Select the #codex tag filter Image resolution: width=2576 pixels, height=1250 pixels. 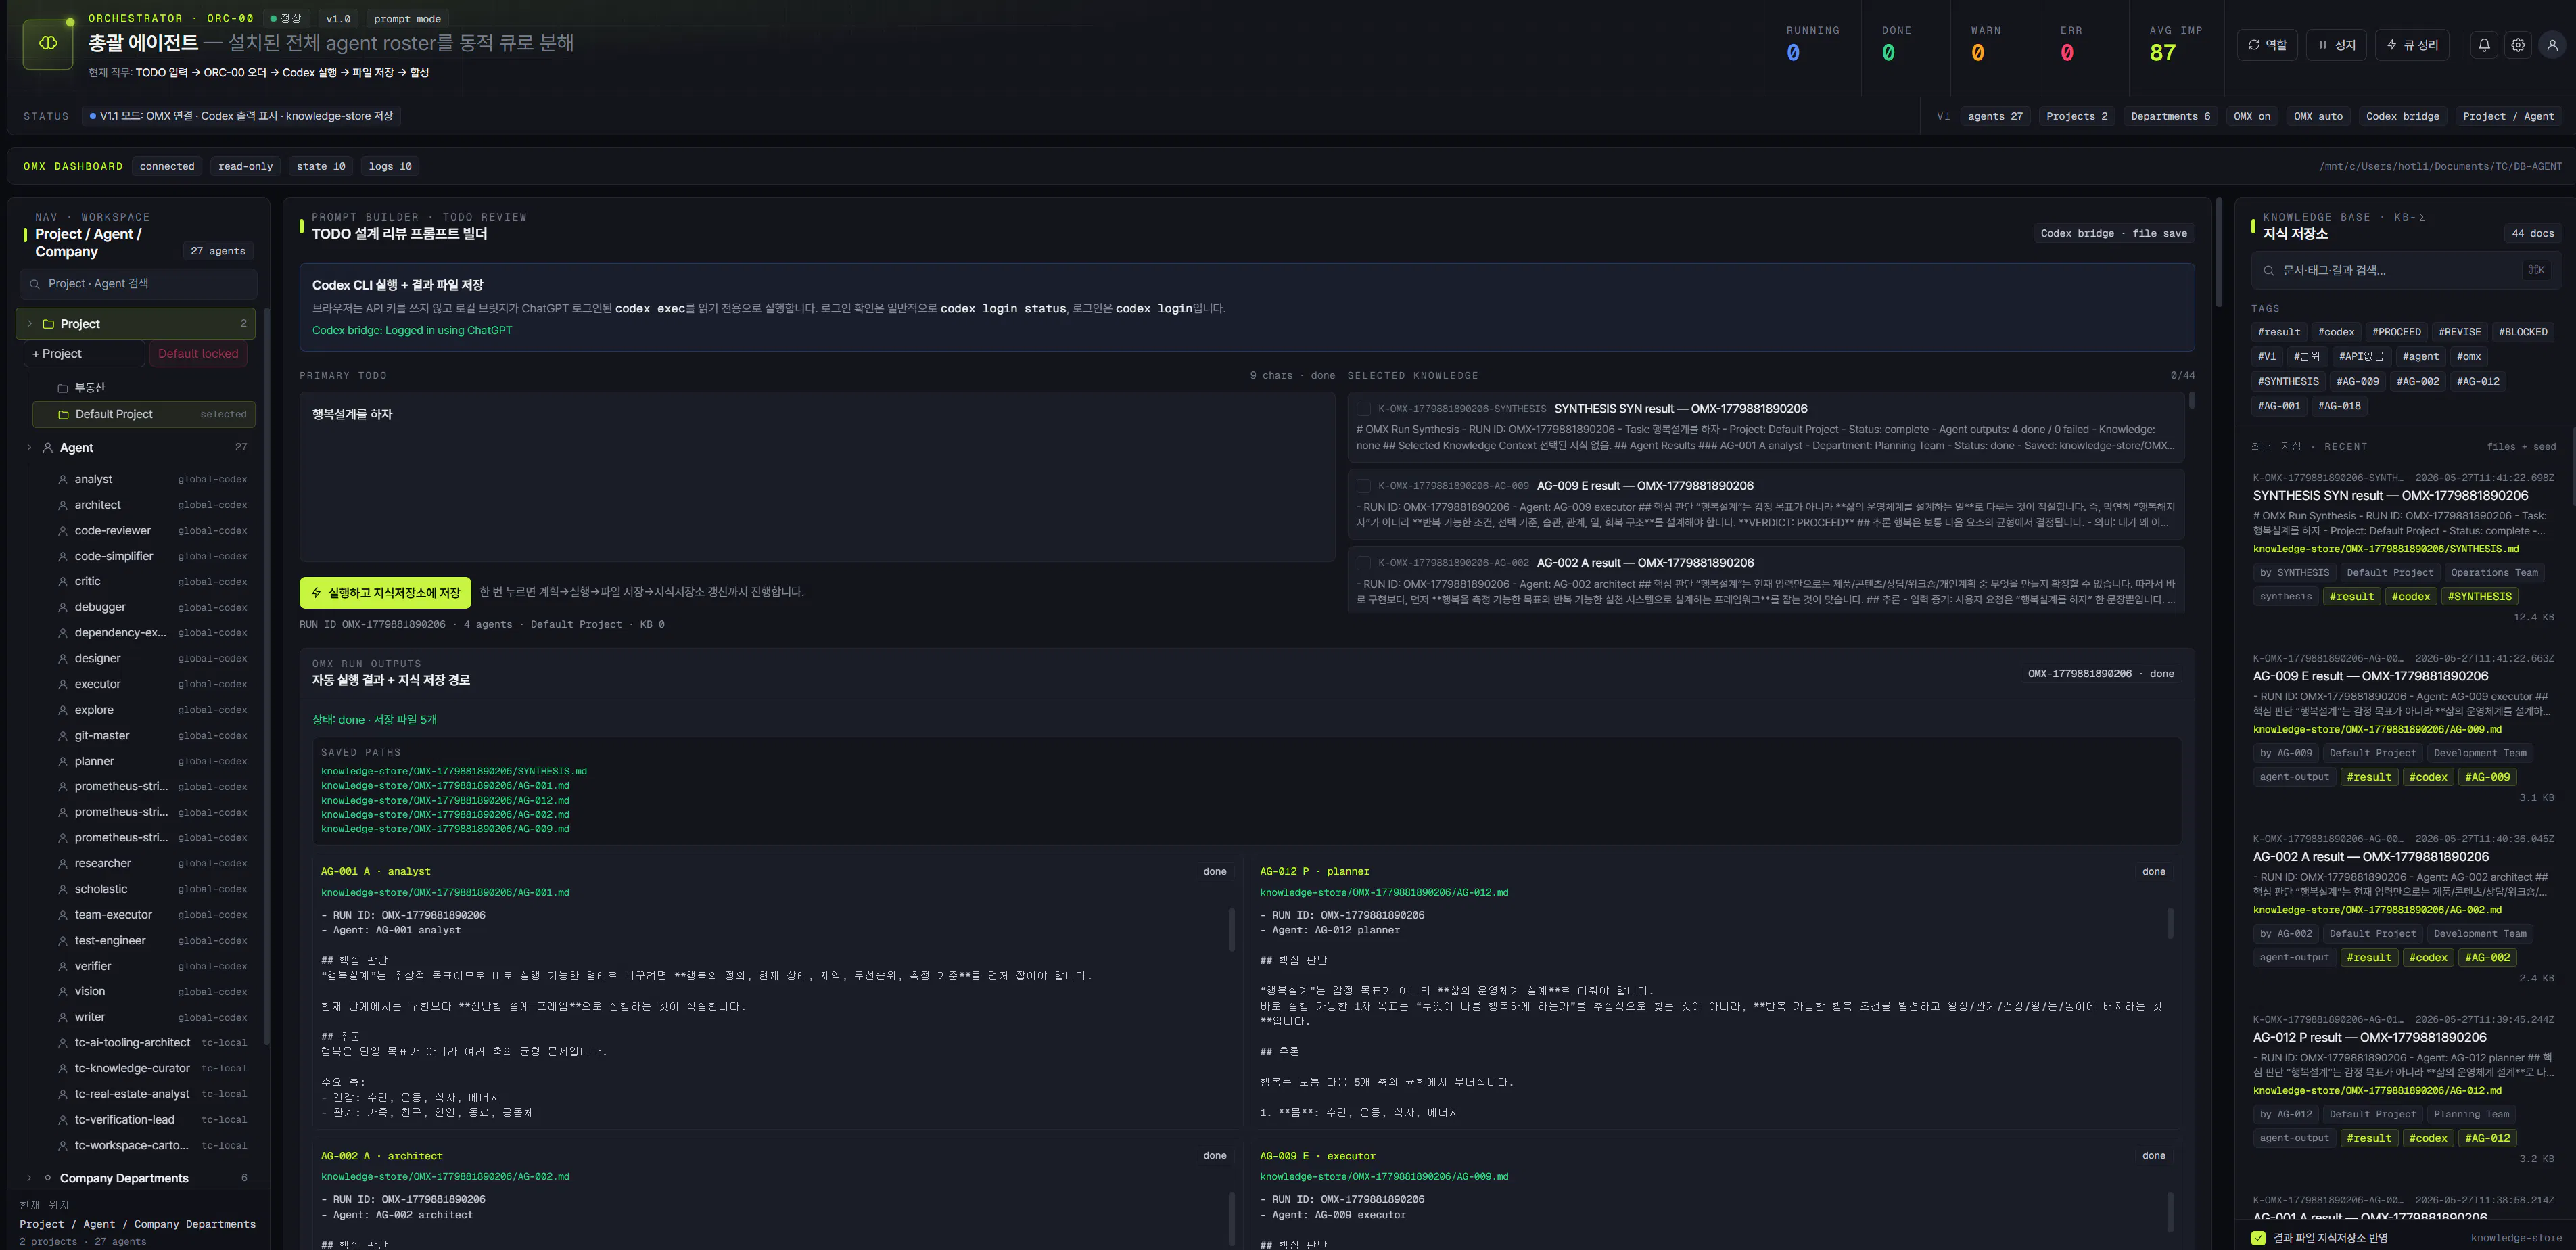click(2336, 332)
